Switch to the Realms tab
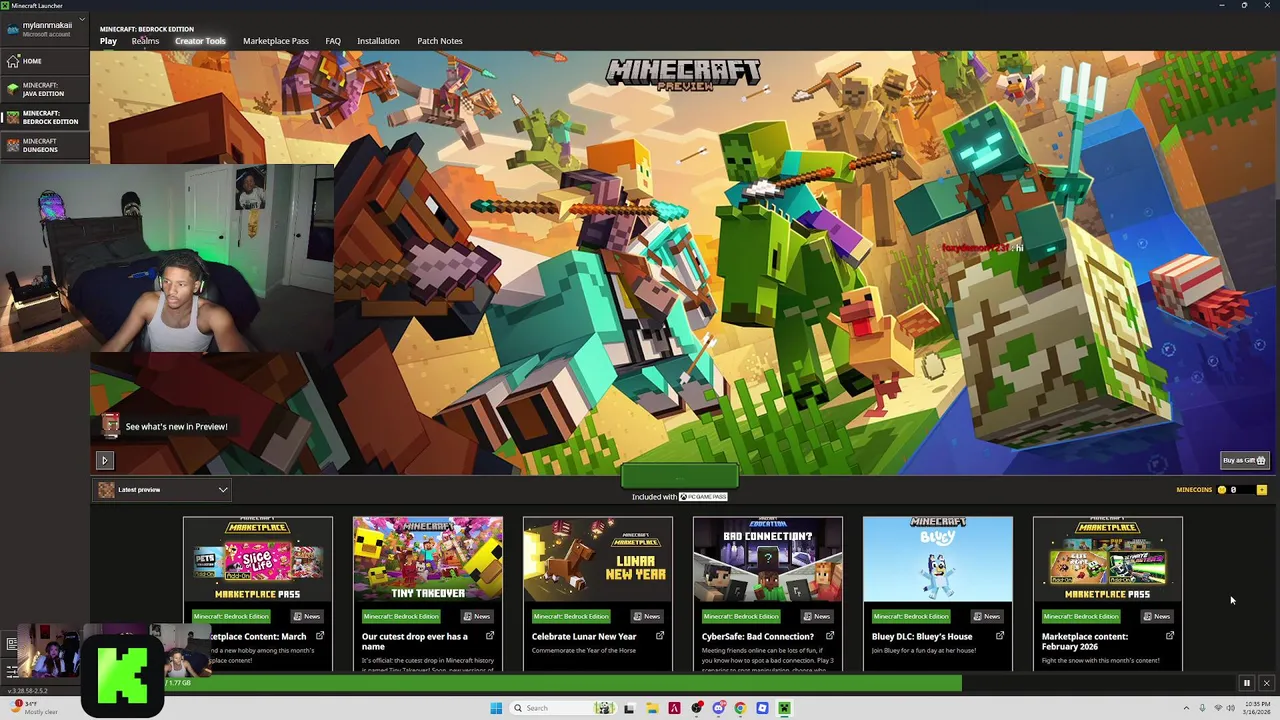The height and width of the screenshot is (720, 1280). pos(145,41)
